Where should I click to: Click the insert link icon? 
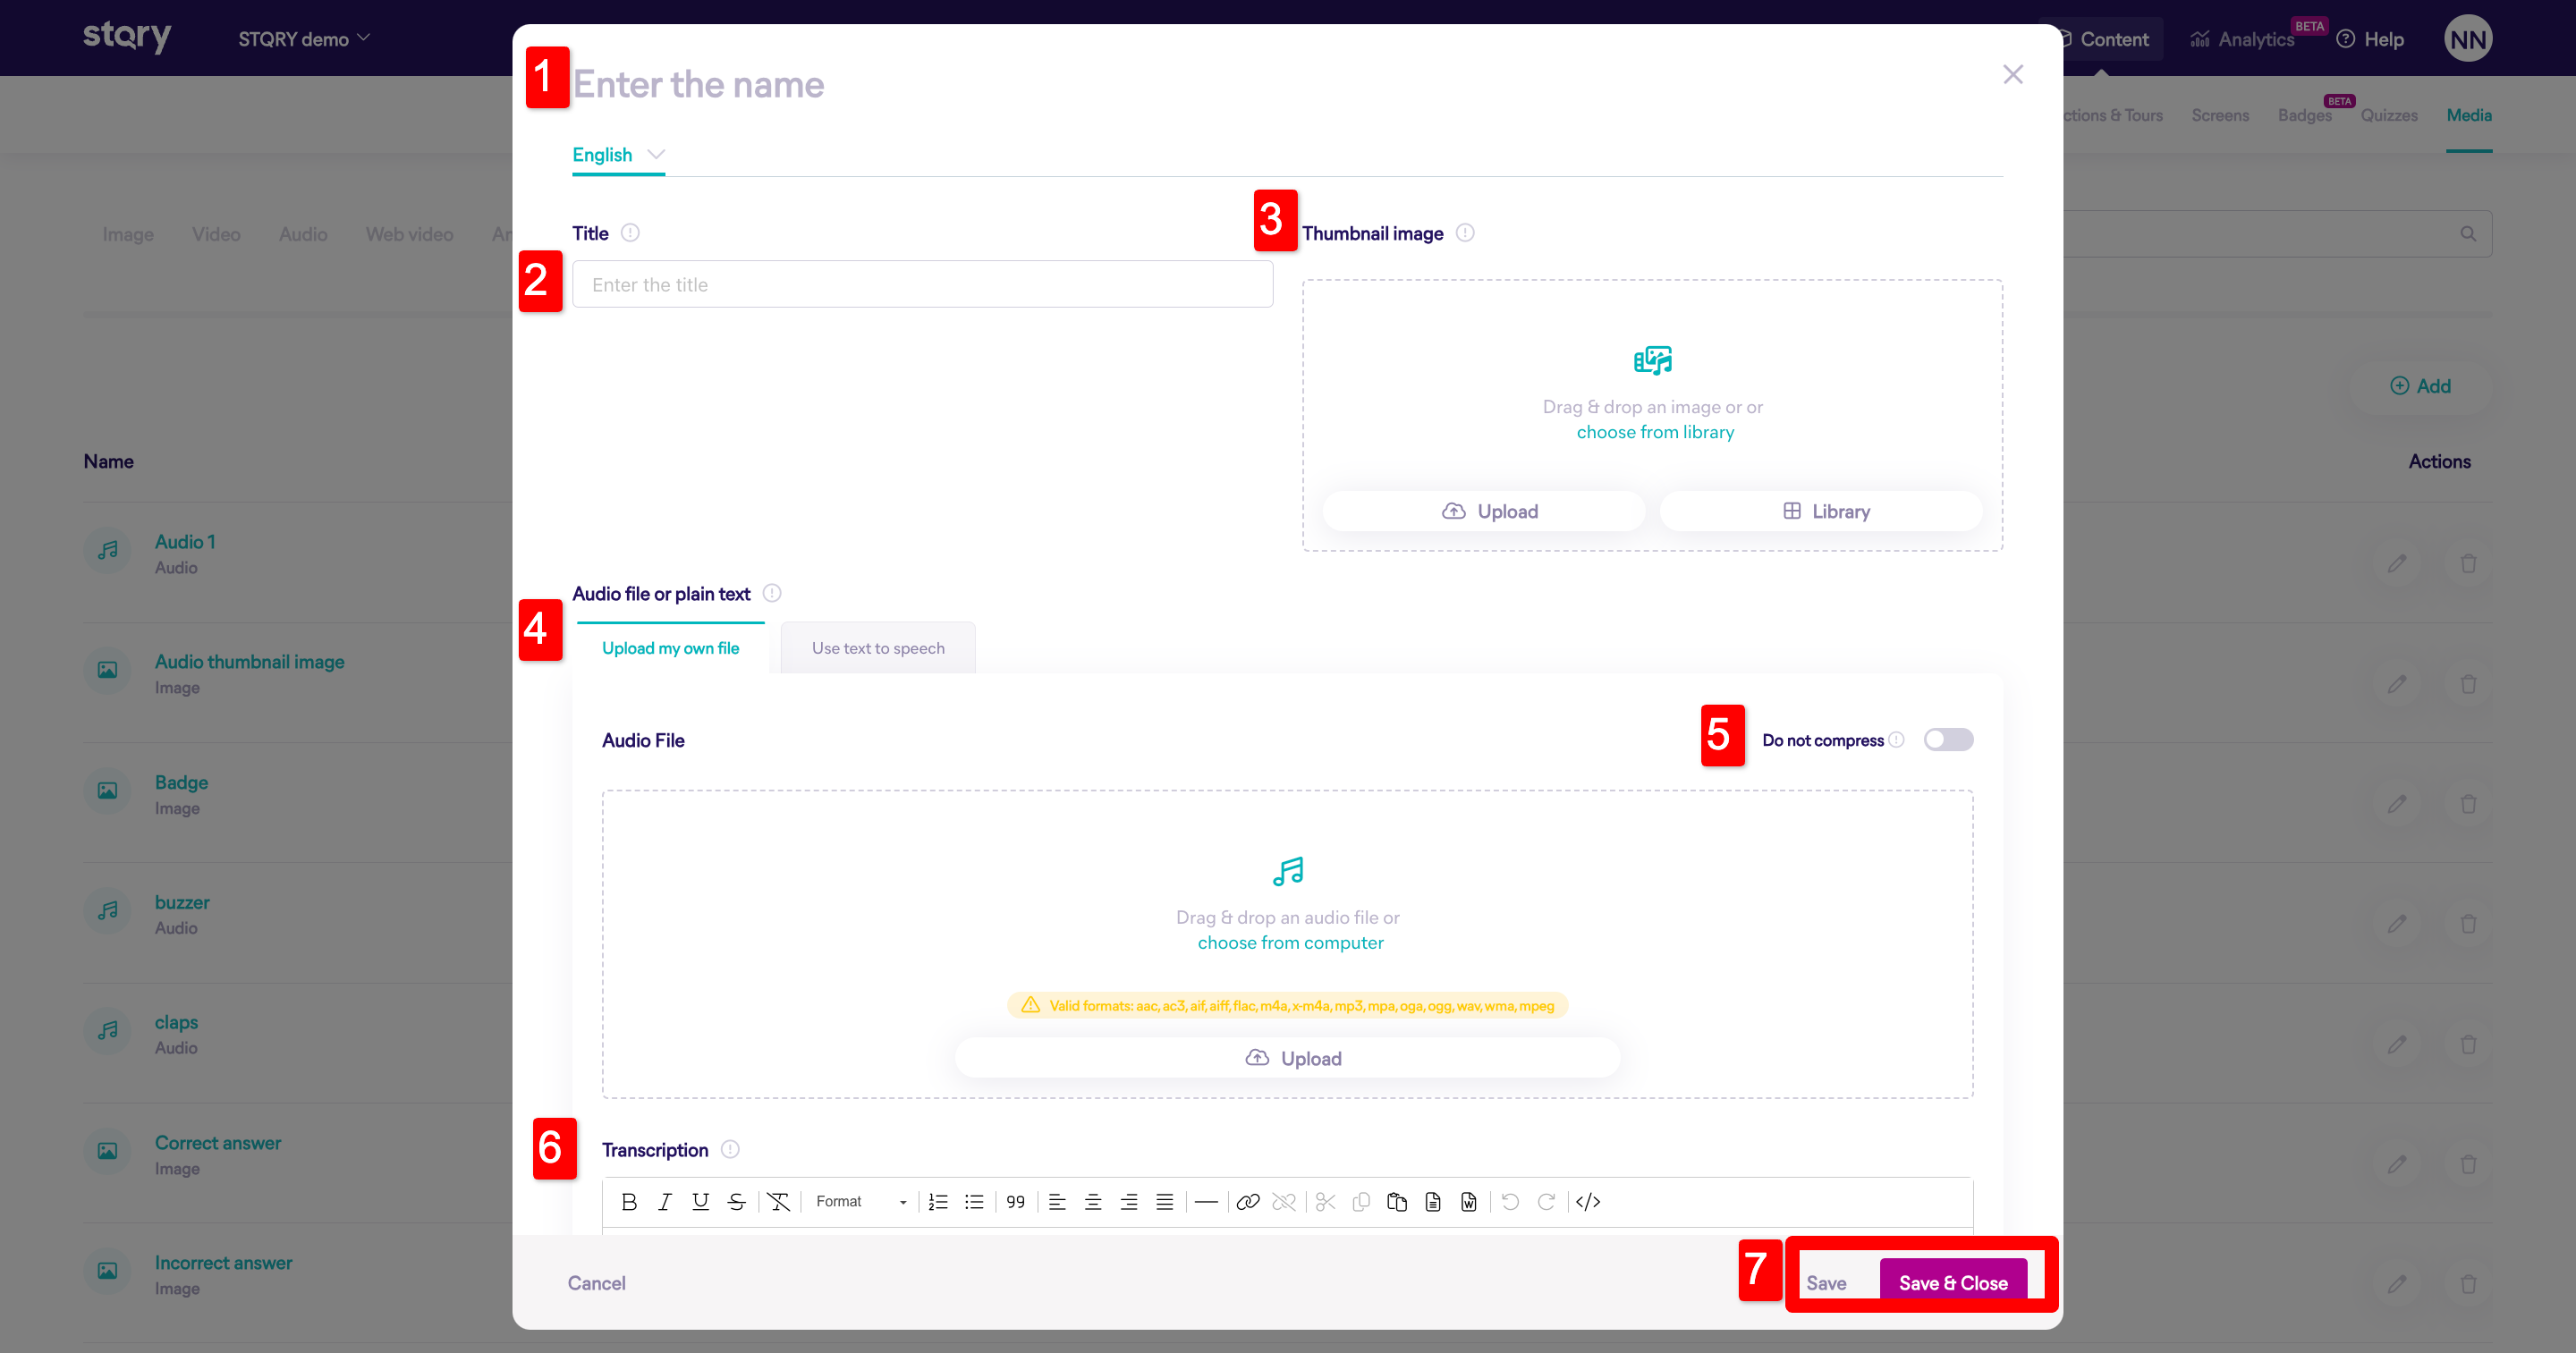point(1247,1202)
